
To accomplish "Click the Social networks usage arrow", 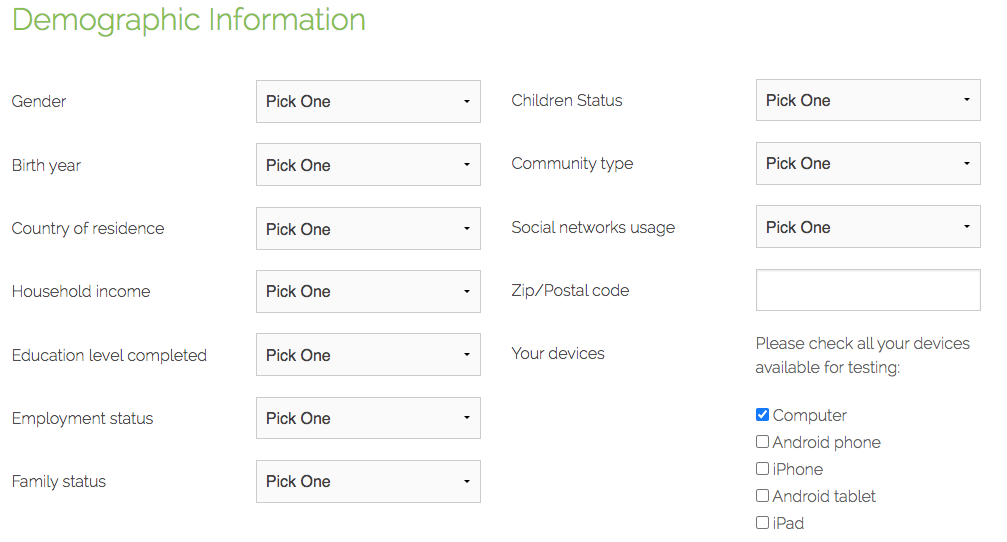I will pos(966,227).
